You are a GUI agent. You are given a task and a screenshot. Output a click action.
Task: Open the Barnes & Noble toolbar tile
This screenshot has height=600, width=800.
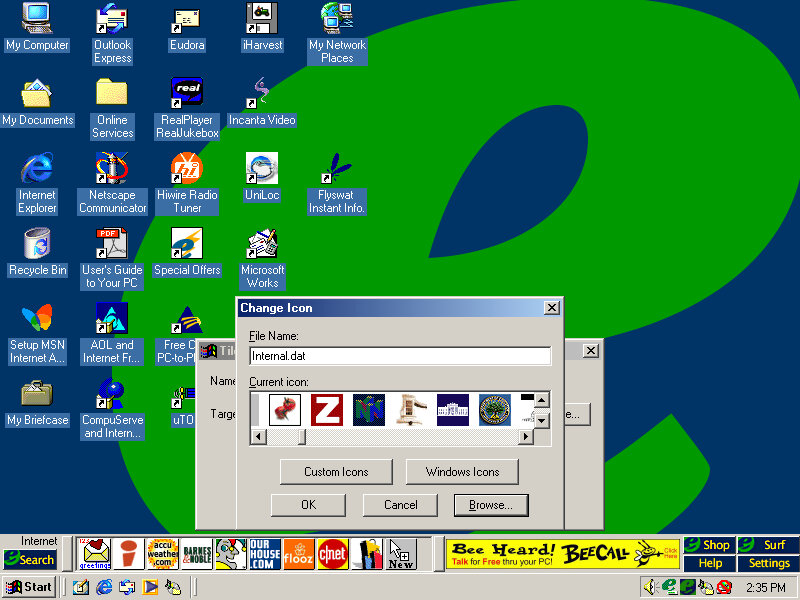[197, 554]
